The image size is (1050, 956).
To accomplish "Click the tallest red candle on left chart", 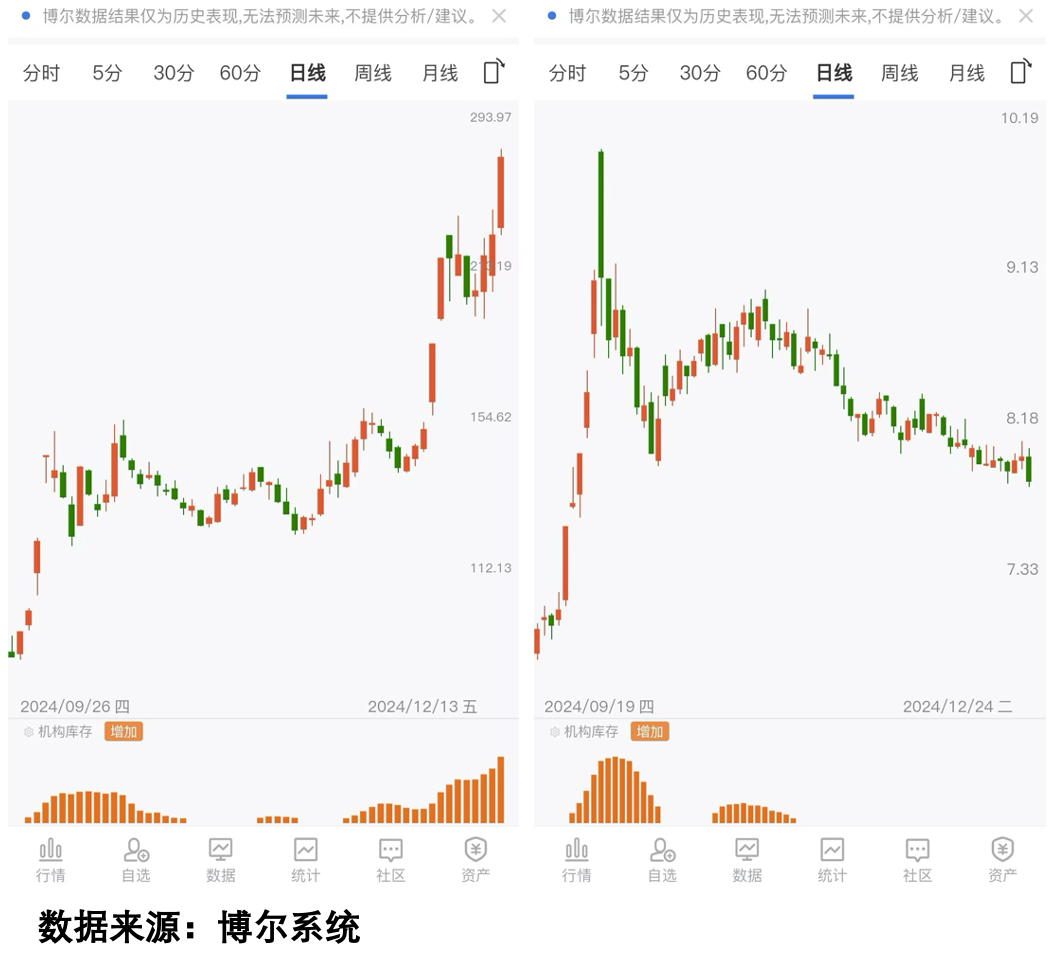I will pyautogui.click(x=500, y=192).
